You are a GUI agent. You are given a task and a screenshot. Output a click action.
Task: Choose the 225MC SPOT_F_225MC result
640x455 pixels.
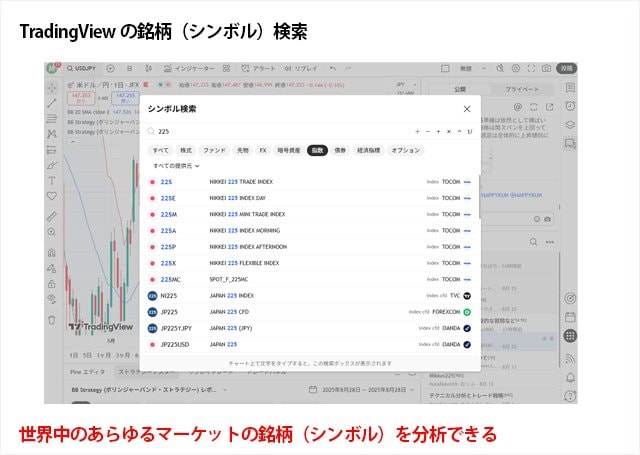pos(310,280)
